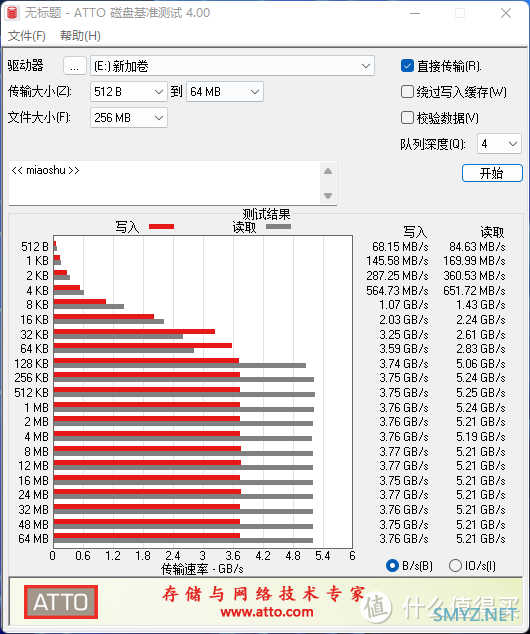Open the queue depth dropdown showing 4
The width and height of the screenshot is (530, 634).
tap(499, 144)
